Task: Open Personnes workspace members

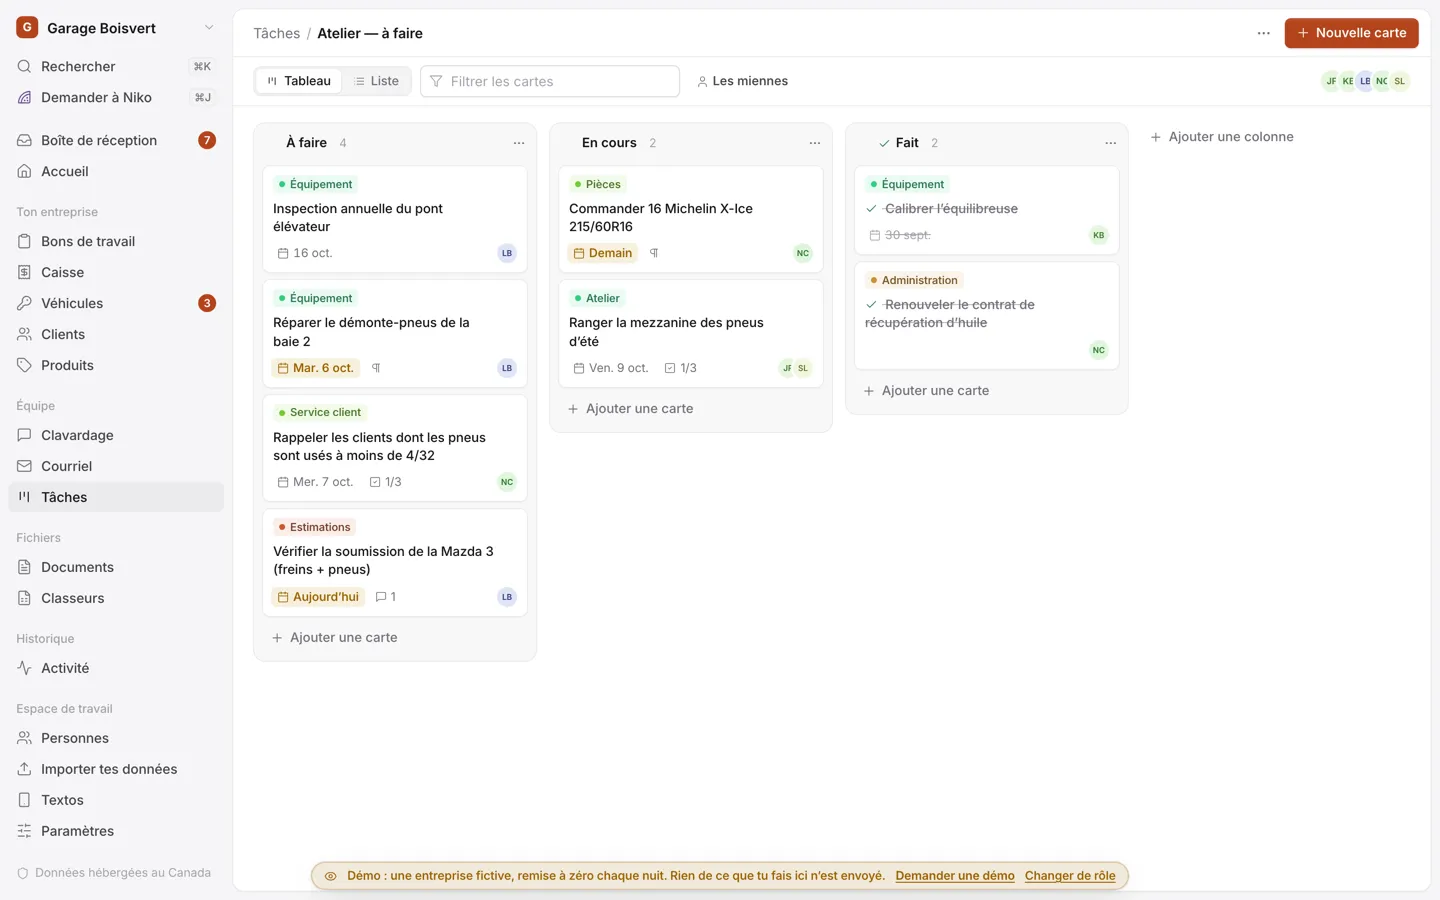Action: pos(116,738)
